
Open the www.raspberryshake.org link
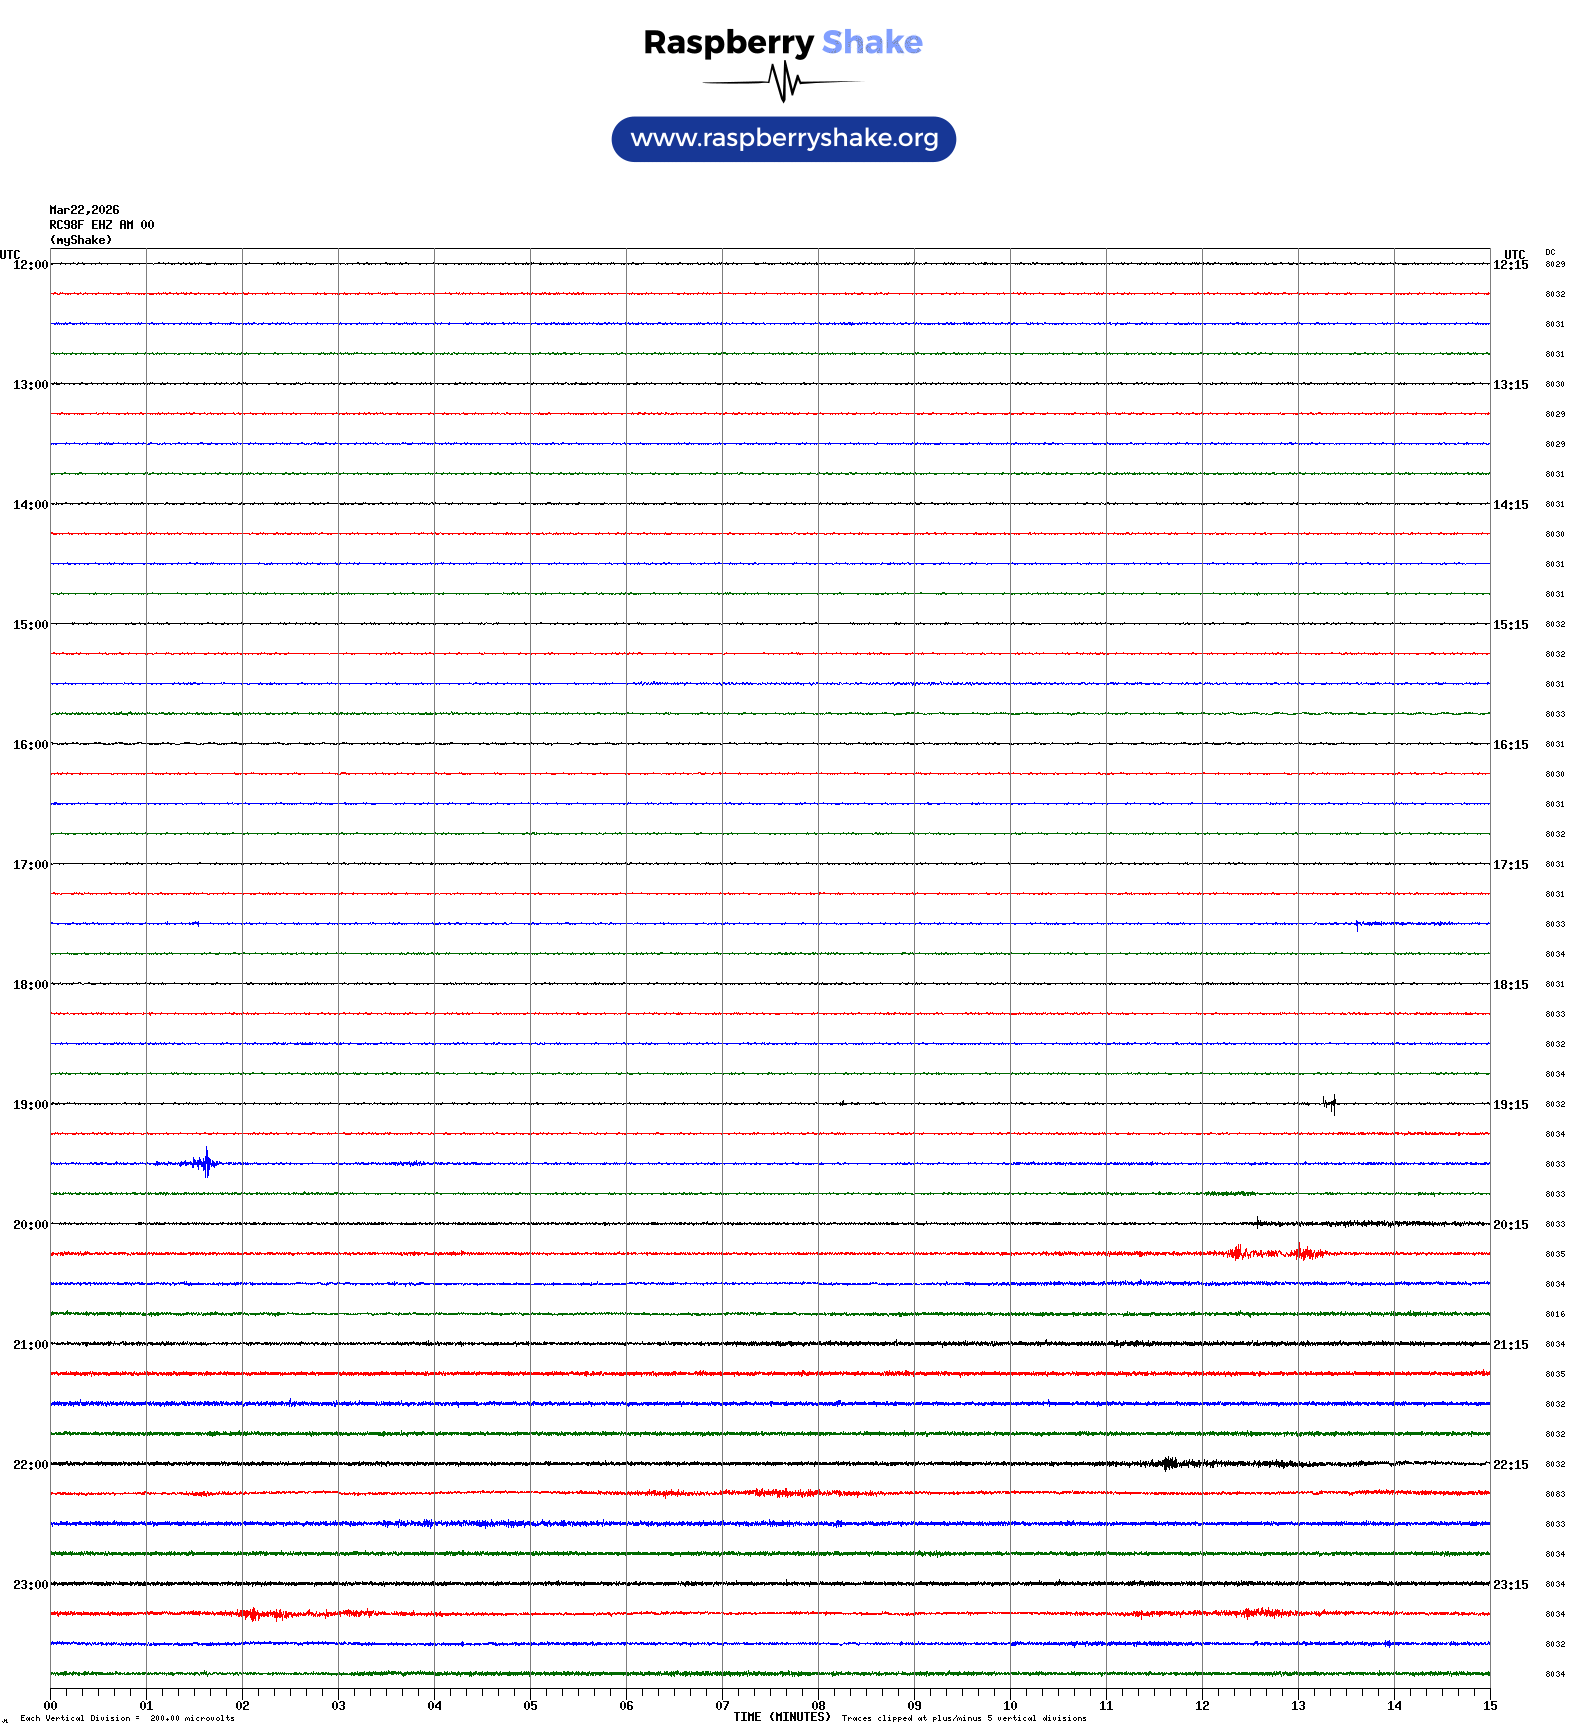pyautogui.click(x=783, y=139)
